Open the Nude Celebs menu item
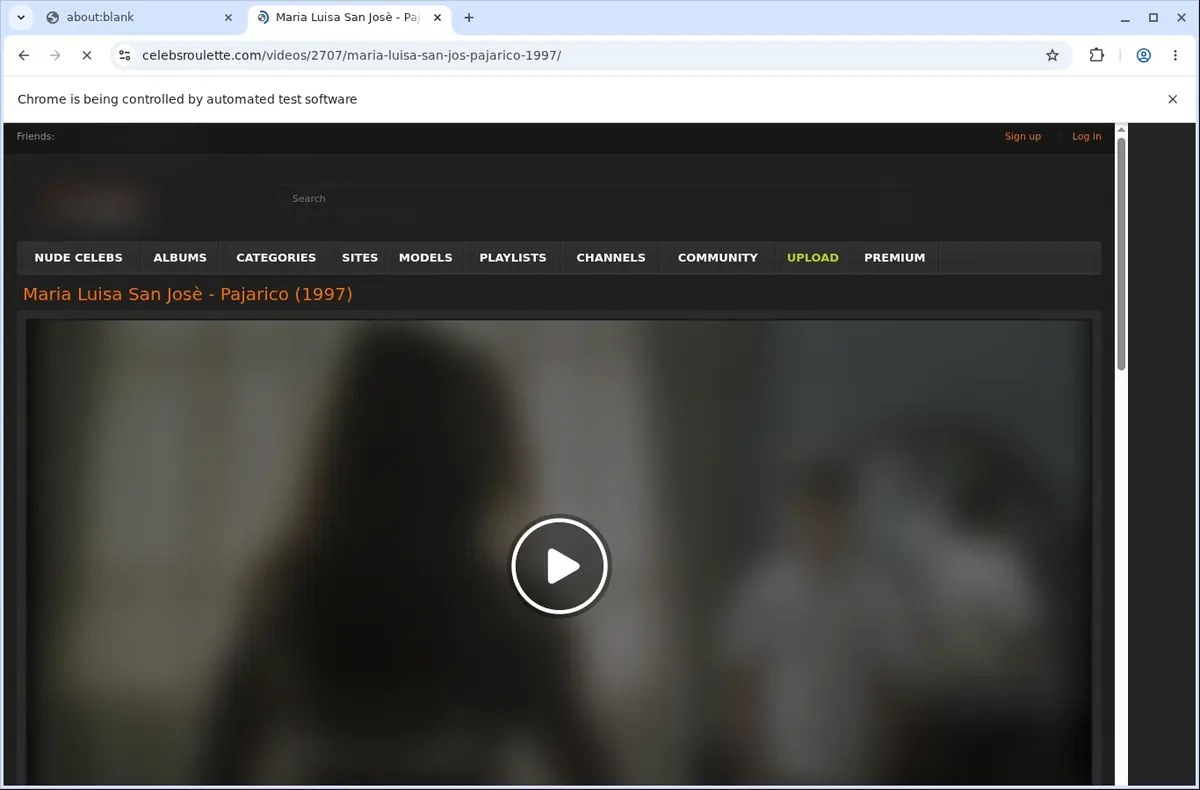 pos(78,257)
